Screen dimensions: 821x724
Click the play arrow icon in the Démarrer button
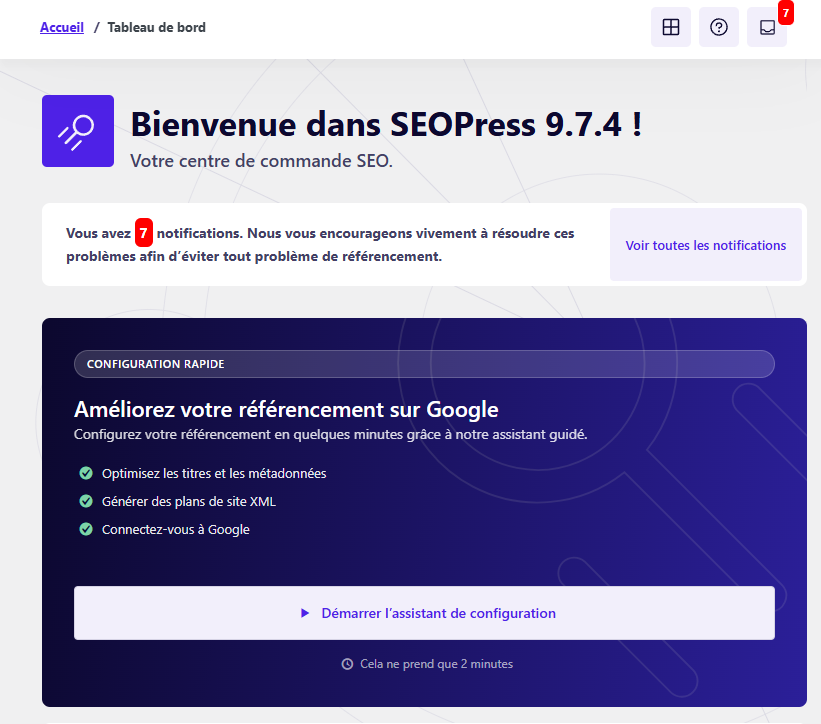305,613
